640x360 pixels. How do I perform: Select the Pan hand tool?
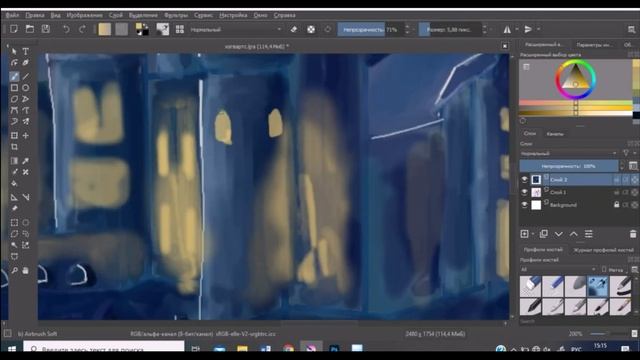click(x=26, y=270)
